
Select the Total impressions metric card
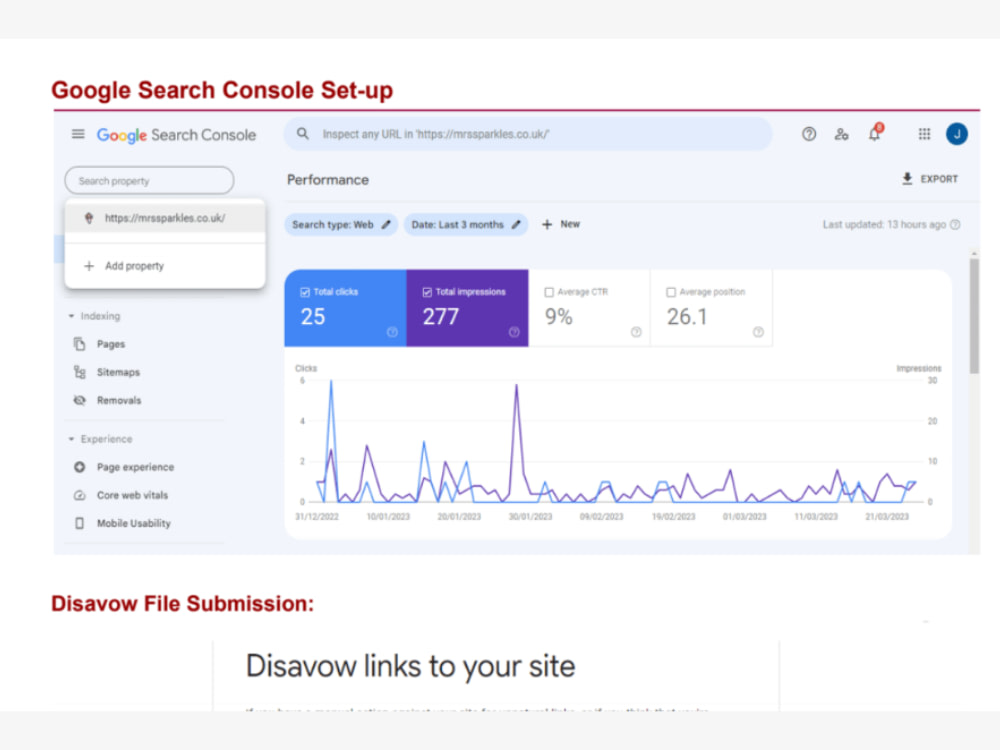(467, 308)
